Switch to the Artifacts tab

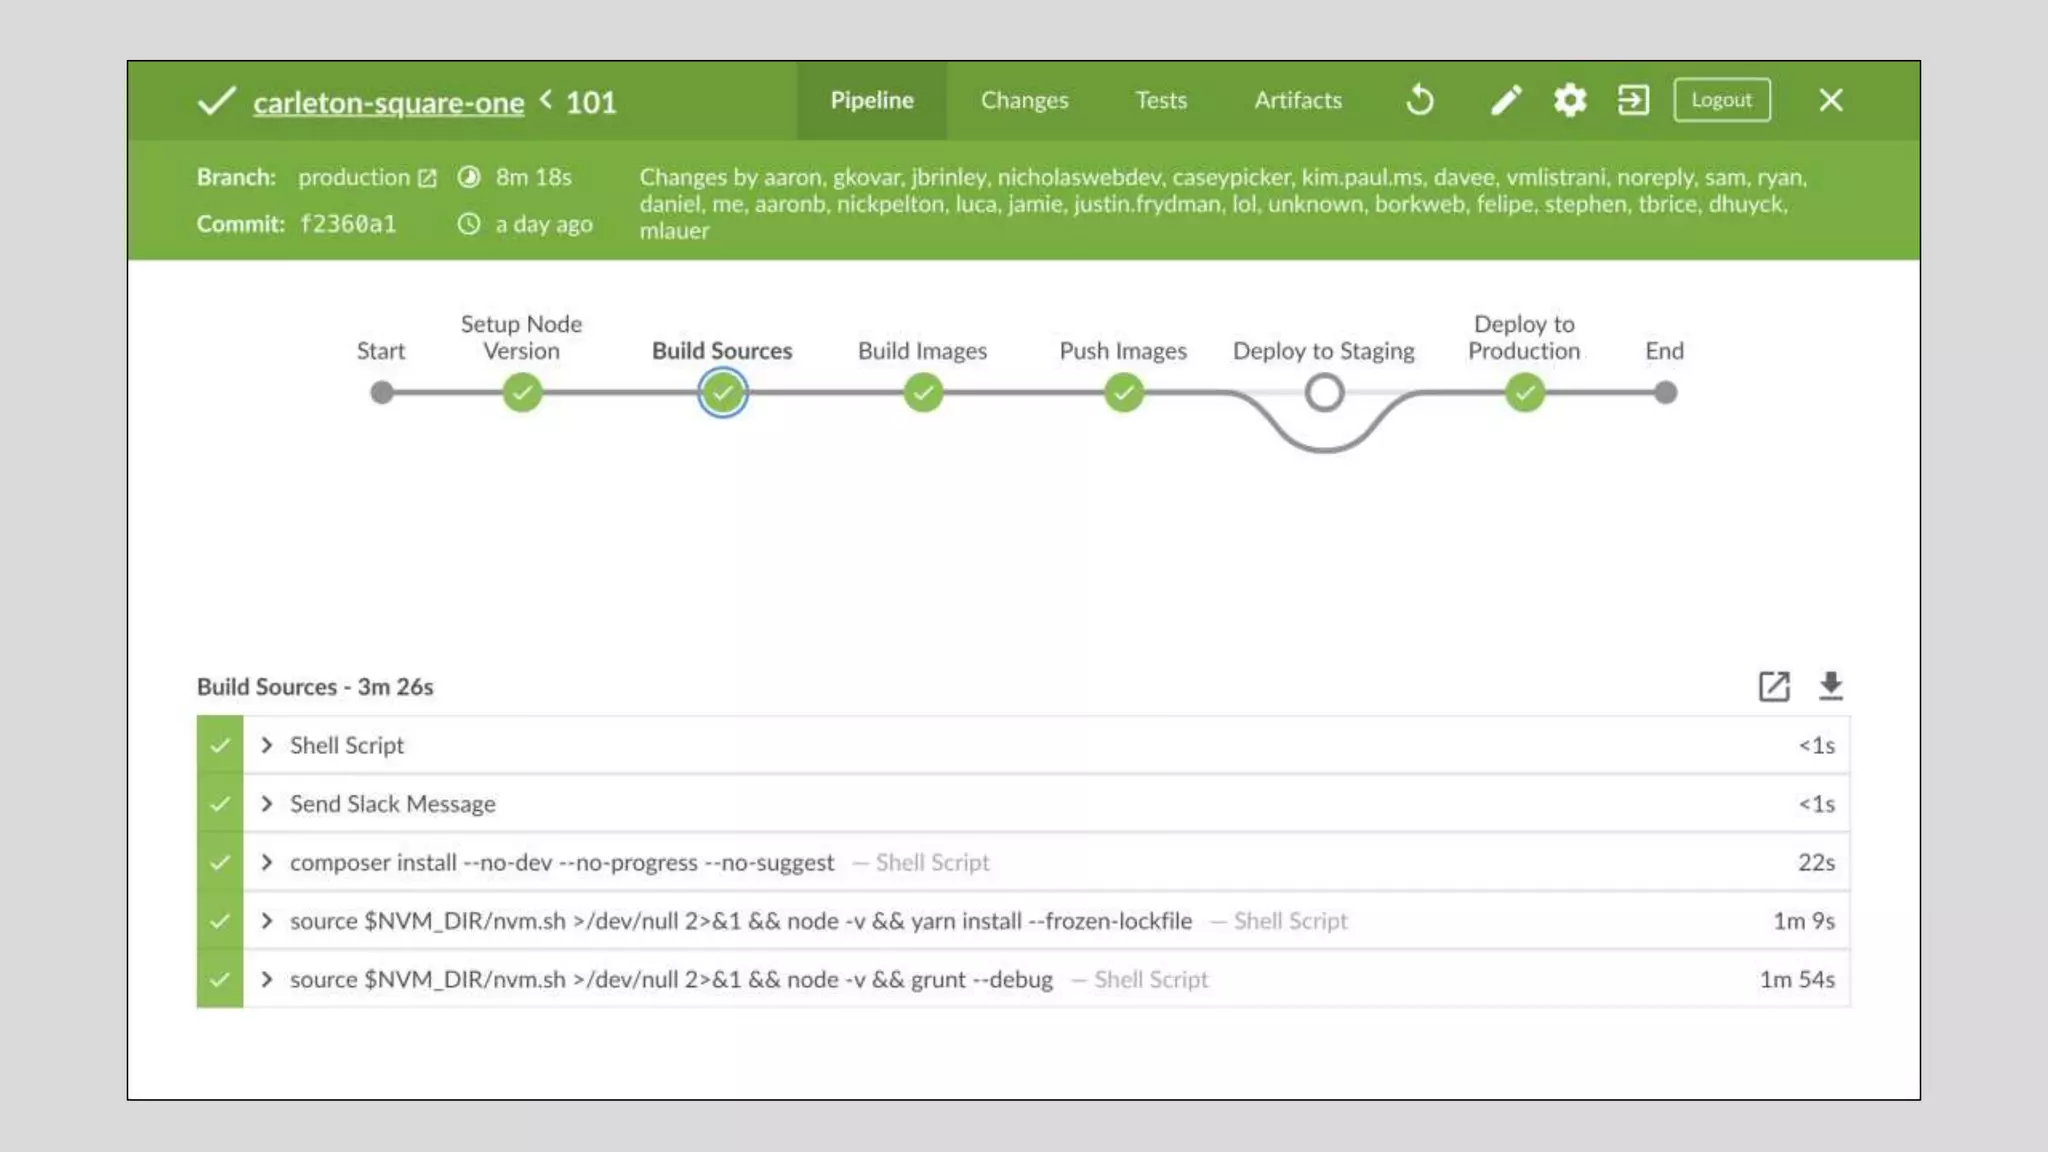tap(1297, 100)
